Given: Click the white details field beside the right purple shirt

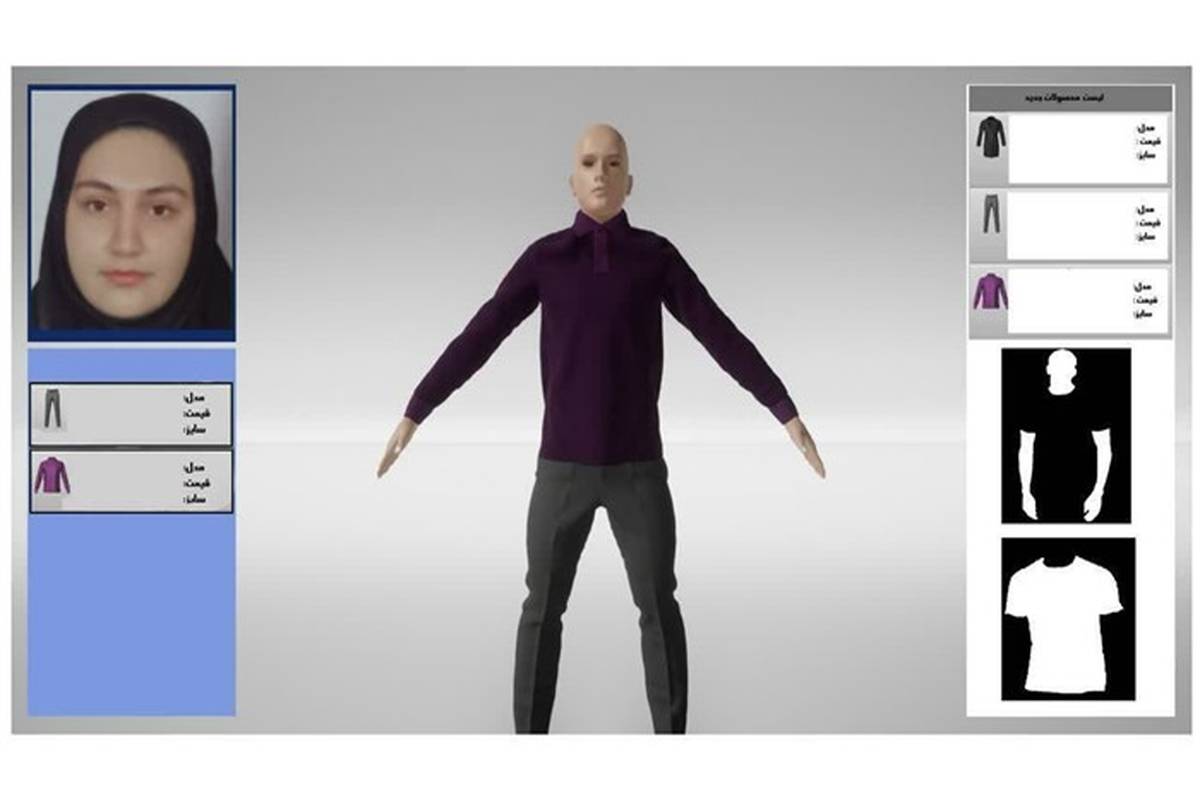Looking at the screenshot, I should tap(1070, 302).
